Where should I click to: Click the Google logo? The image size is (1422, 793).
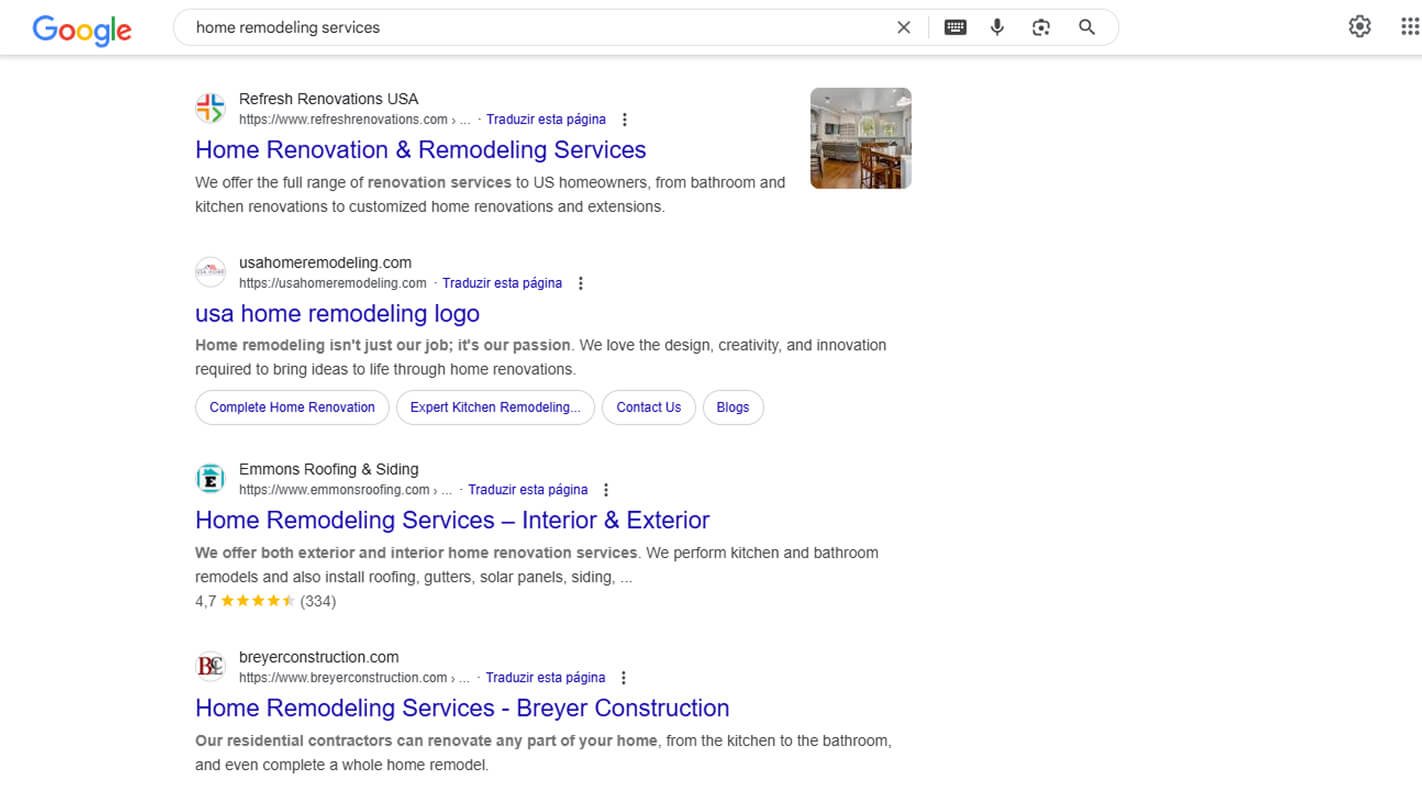point(82,29)
